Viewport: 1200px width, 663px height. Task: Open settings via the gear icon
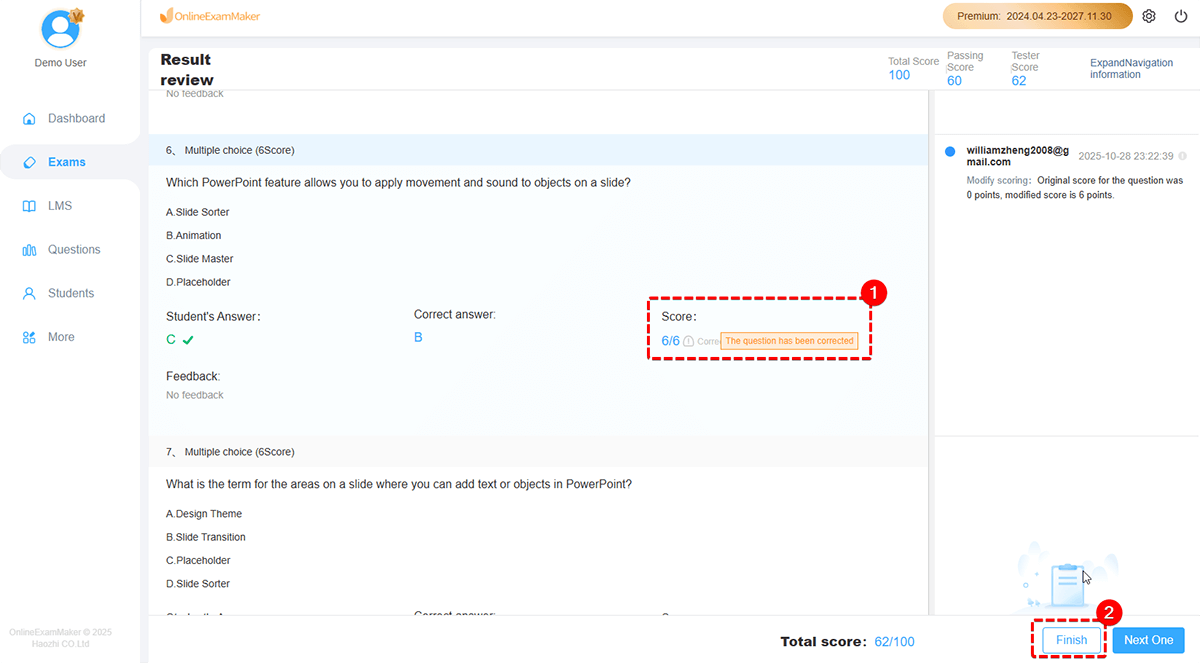pyautogui.click(x=1149, y=17)
